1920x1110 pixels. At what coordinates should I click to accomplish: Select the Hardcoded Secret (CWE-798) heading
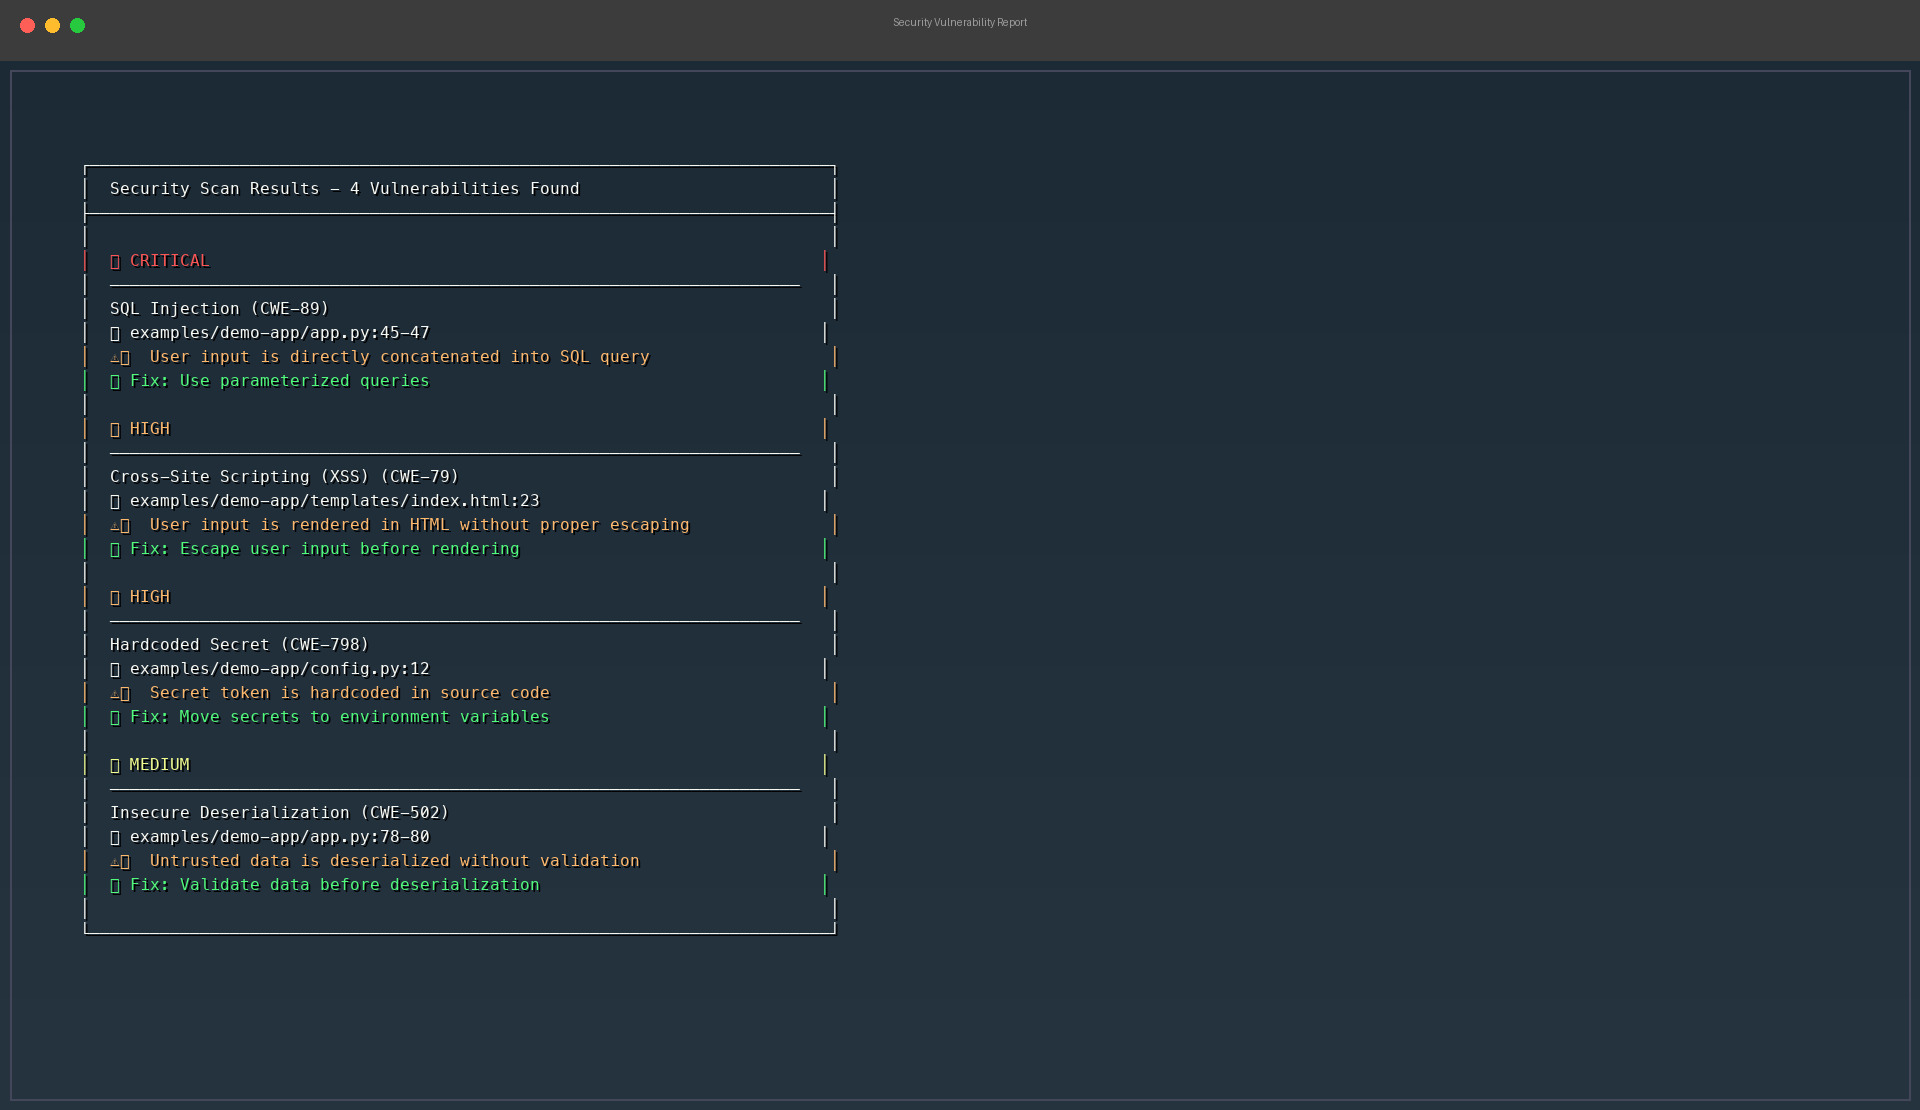239,645
